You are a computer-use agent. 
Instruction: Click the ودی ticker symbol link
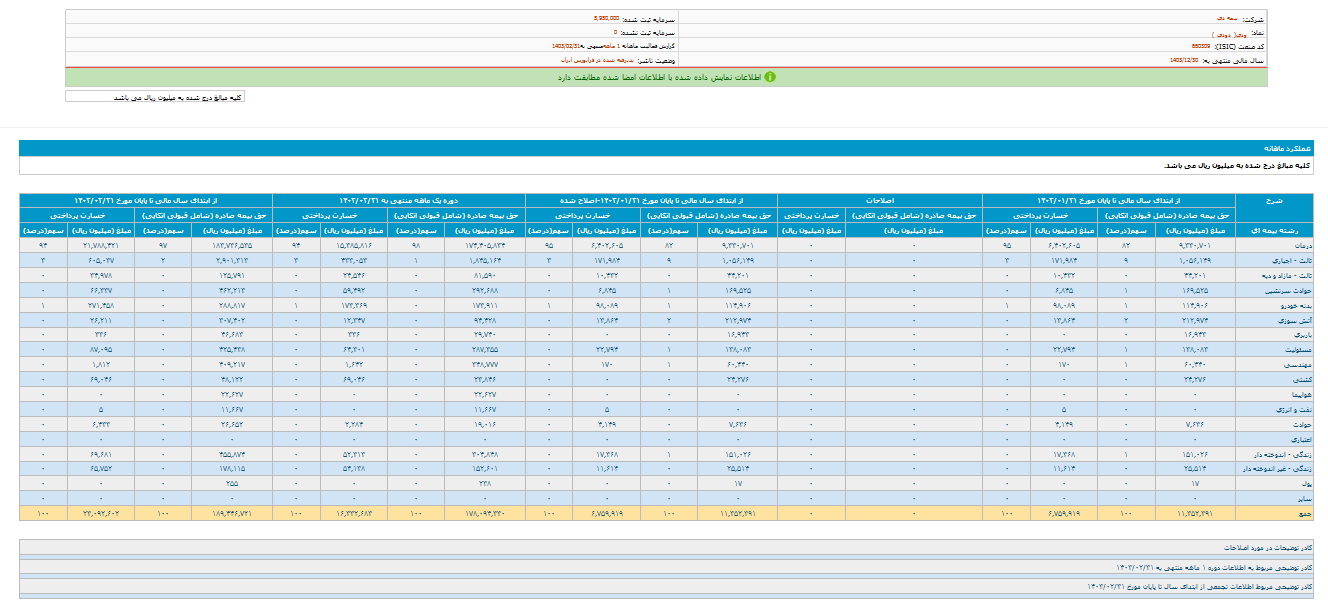(1223, 33)
